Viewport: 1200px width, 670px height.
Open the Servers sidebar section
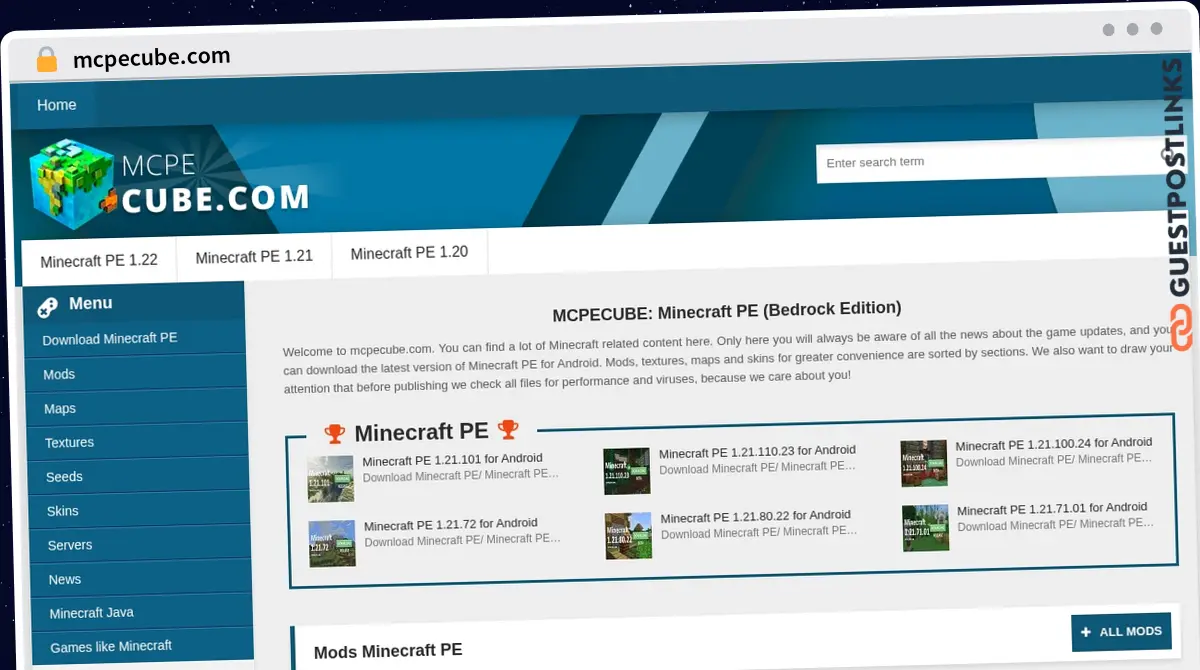tap(140, 545)
